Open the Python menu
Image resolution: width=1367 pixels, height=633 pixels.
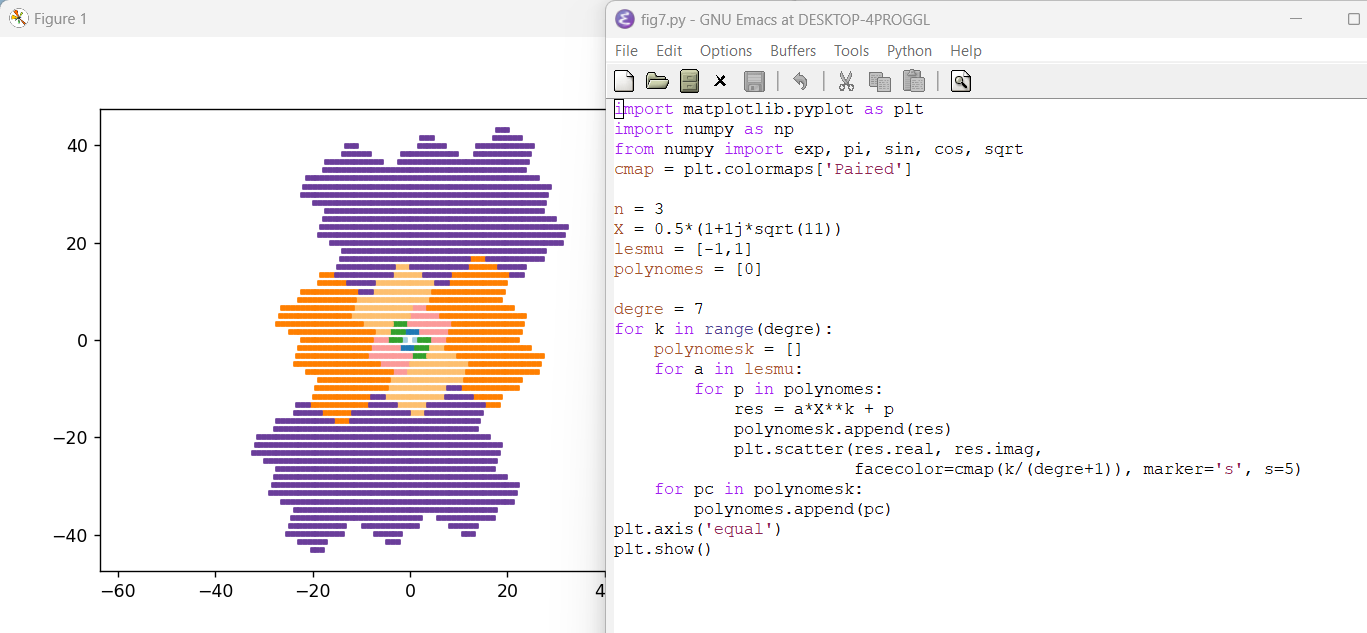pos(909,51)
